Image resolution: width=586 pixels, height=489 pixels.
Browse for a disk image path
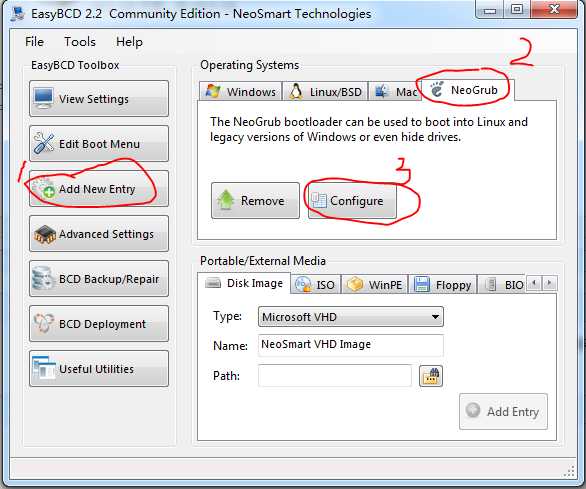coord(431,376)
